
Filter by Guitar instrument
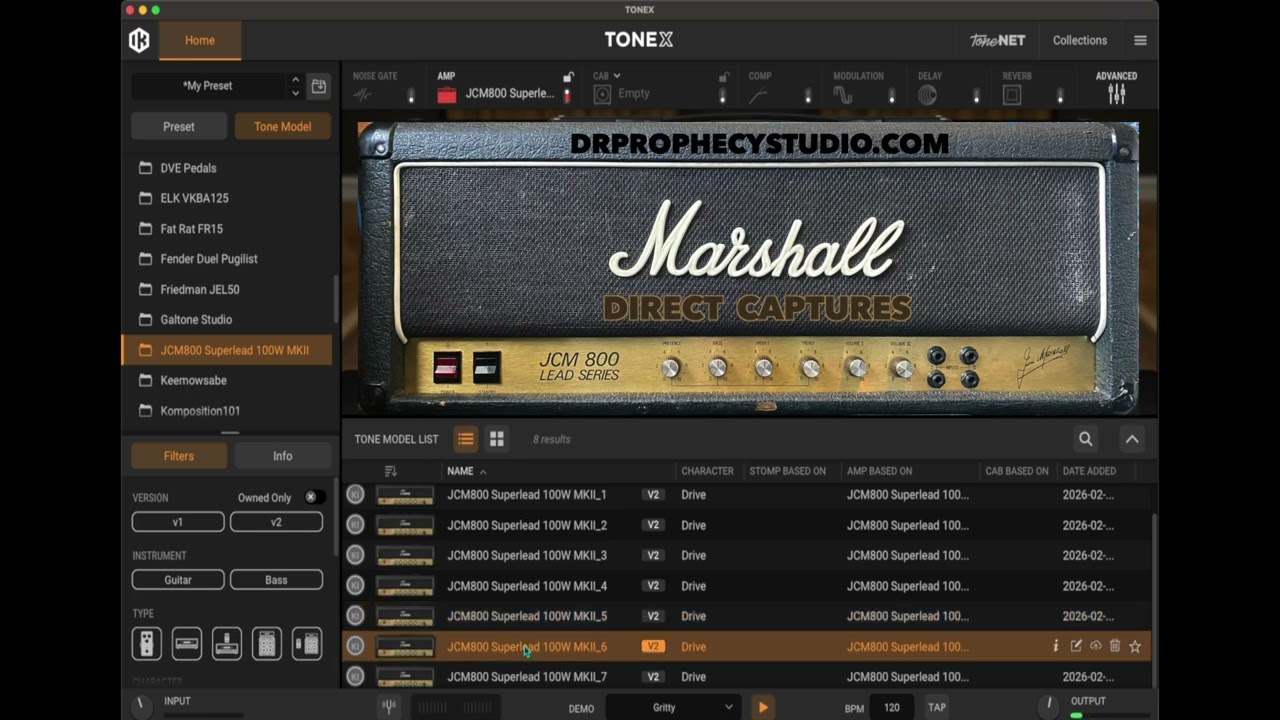[x=178, y=580]
